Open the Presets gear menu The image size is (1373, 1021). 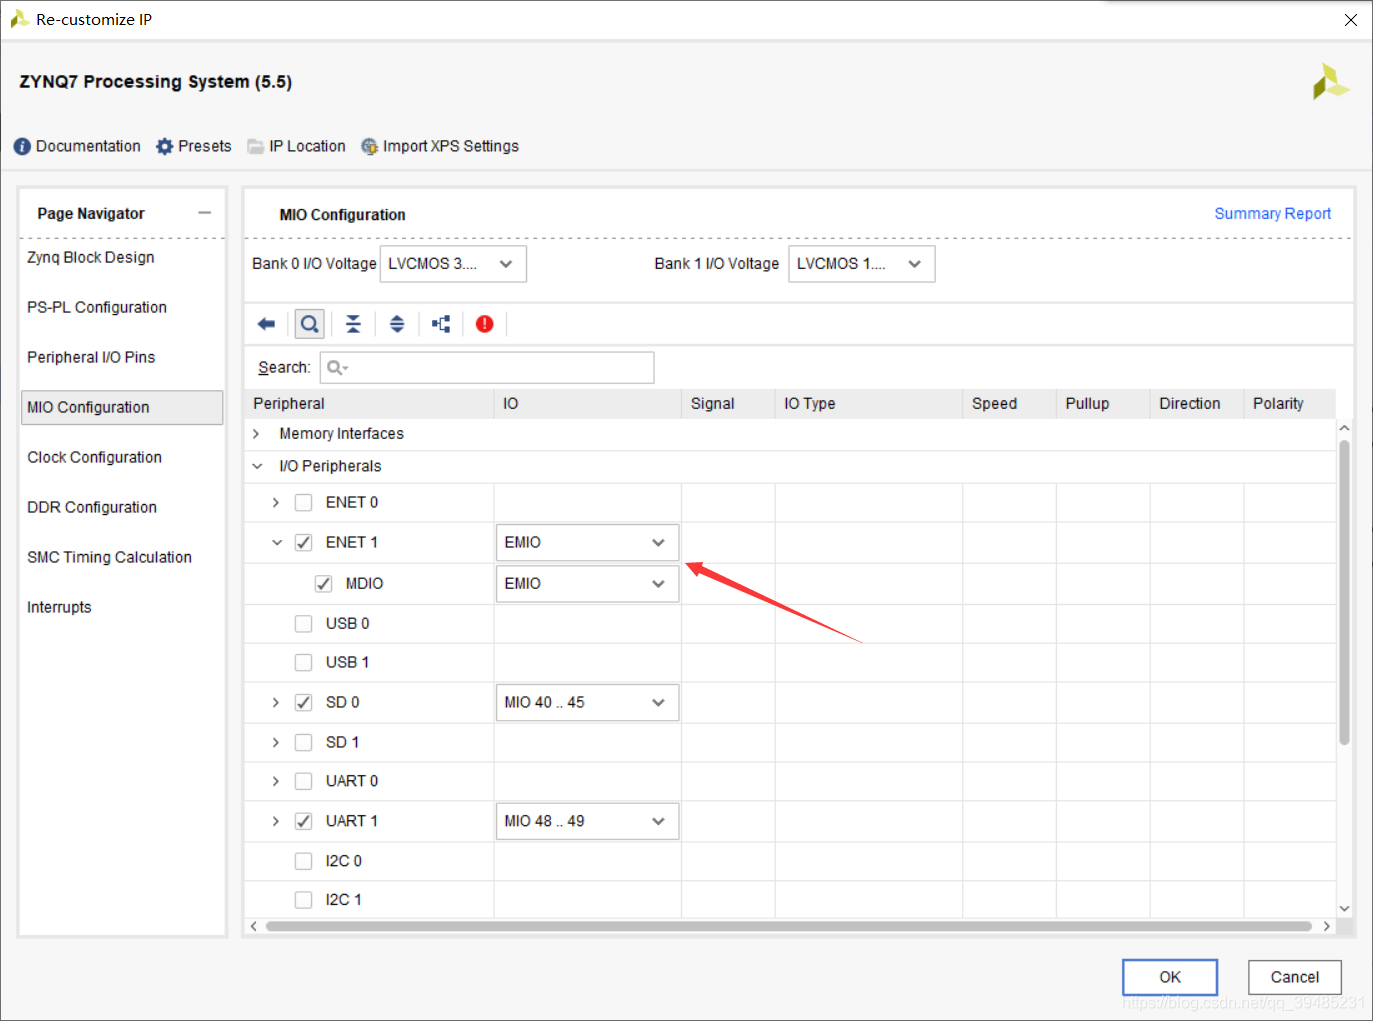(x=194, y=146)
